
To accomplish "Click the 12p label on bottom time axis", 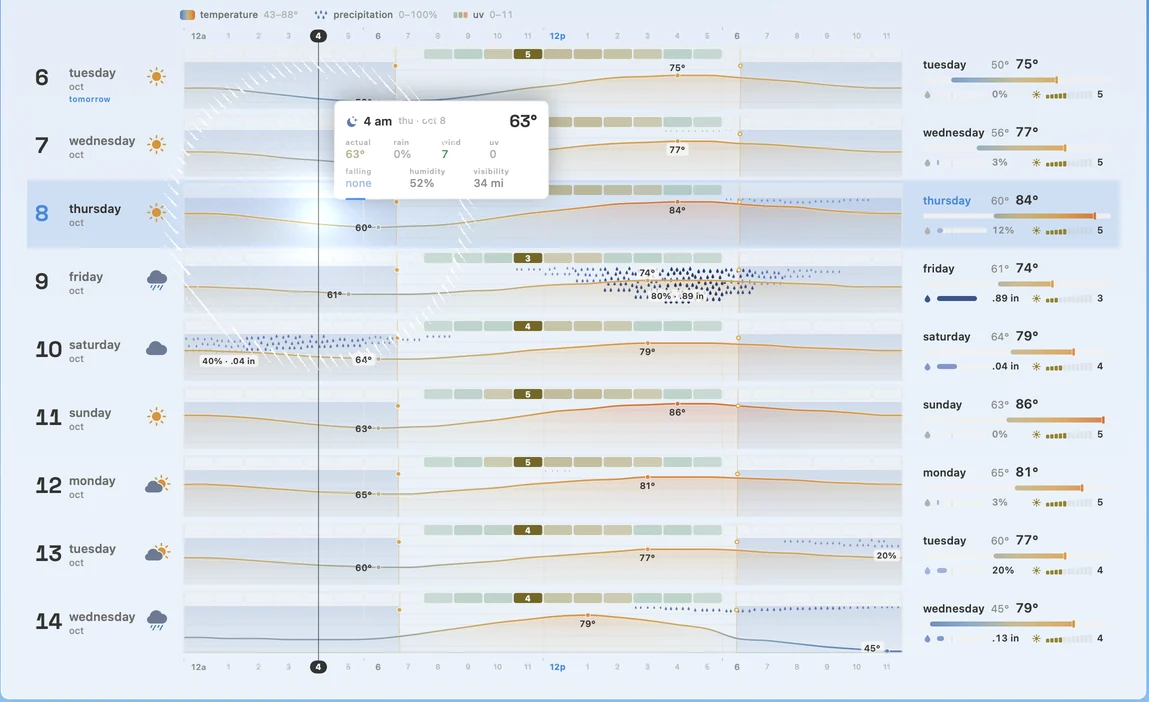I will [x=558, y=667].
